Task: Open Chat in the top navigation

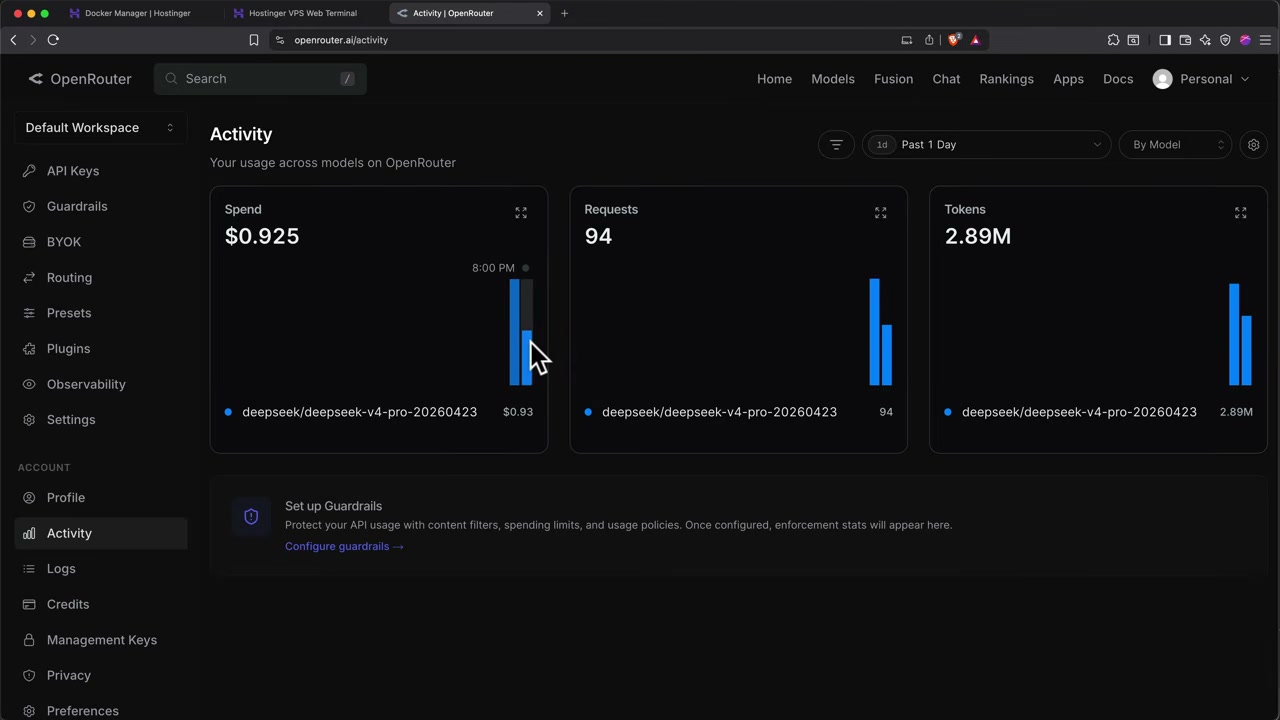Action: click(x=946, y=79)
